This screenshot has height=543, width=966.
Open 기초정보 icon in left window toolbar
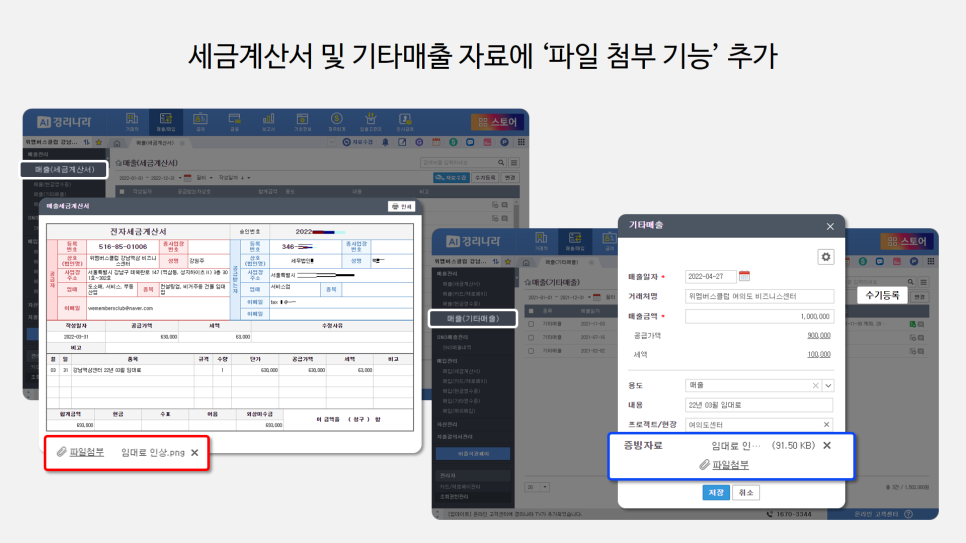tap(302, 122)
